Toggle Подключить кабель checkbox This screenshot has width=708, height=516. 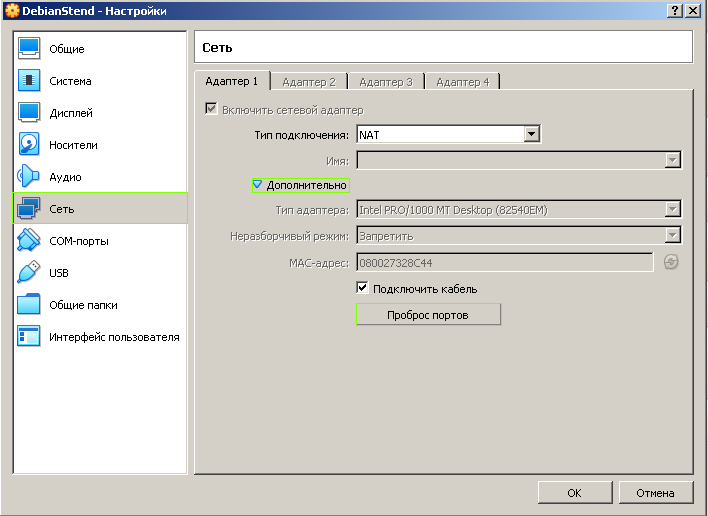click(x=362, y=288)
